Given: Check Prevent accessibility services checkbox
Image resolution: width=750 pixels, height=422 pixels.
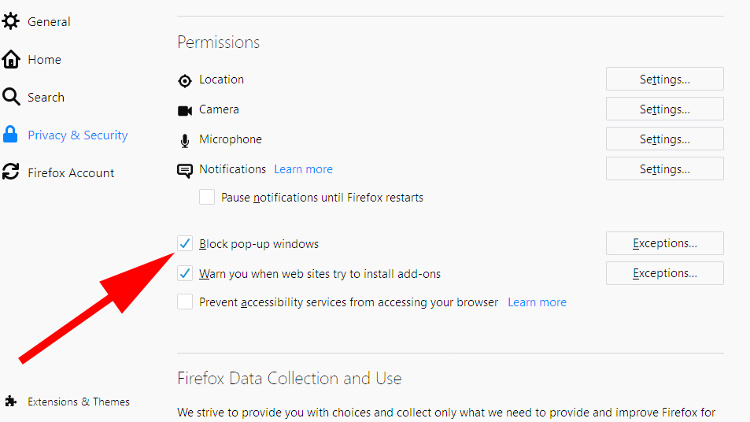Looking at the screenshot, I should [185, 302].
